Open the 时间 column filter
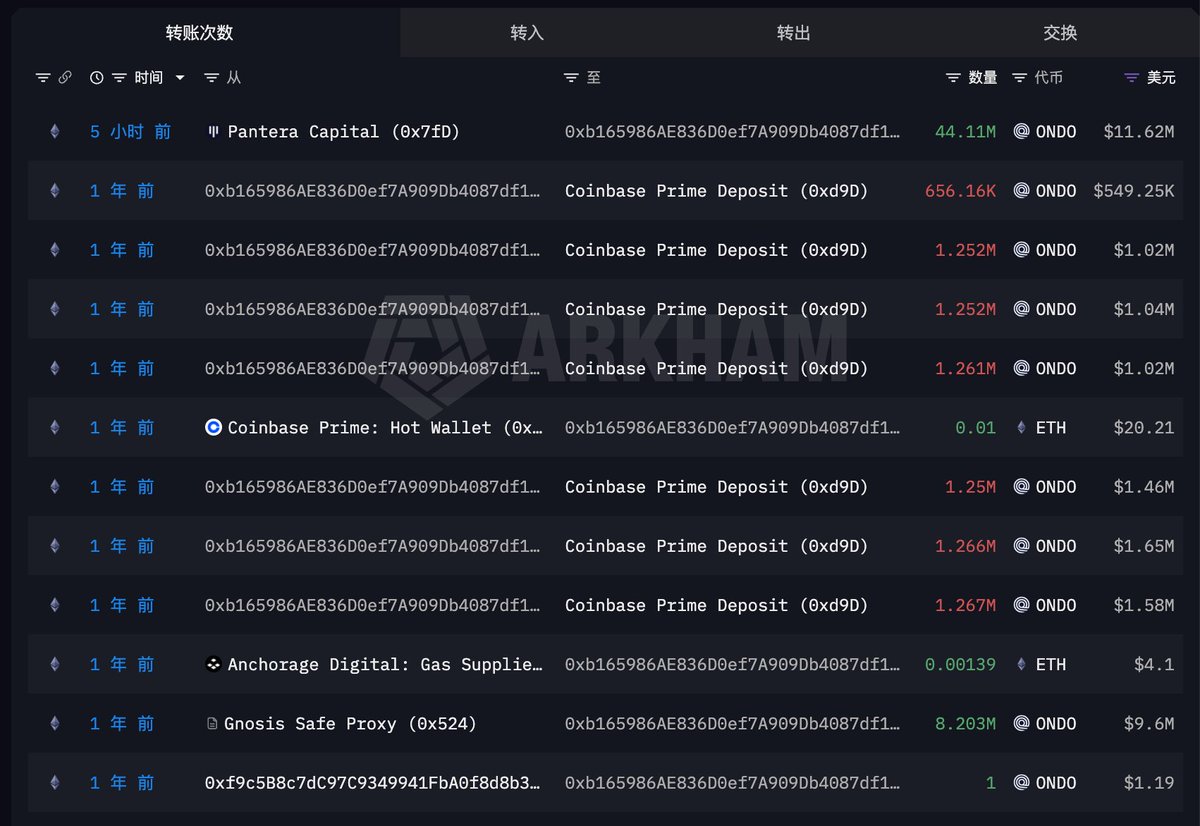The height and width of the screenshot is (826, 1200). coord(119,77)
